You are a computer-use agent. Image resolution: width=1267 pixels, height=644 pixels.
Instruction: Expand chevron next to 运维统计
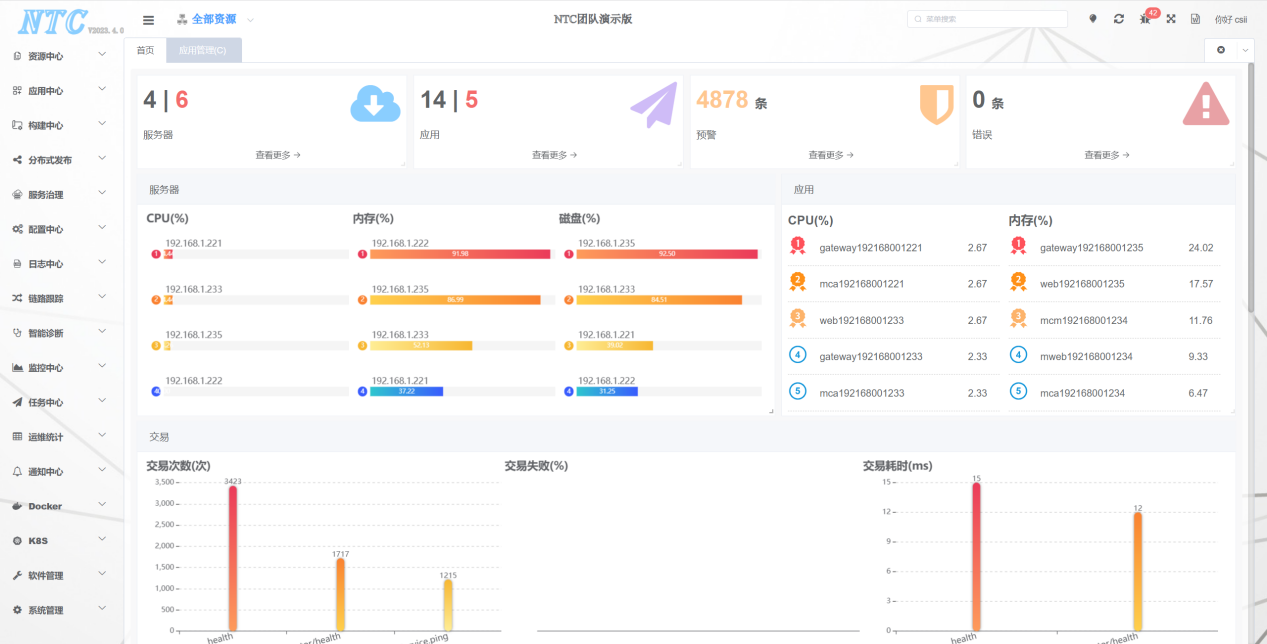coord(102,436)
